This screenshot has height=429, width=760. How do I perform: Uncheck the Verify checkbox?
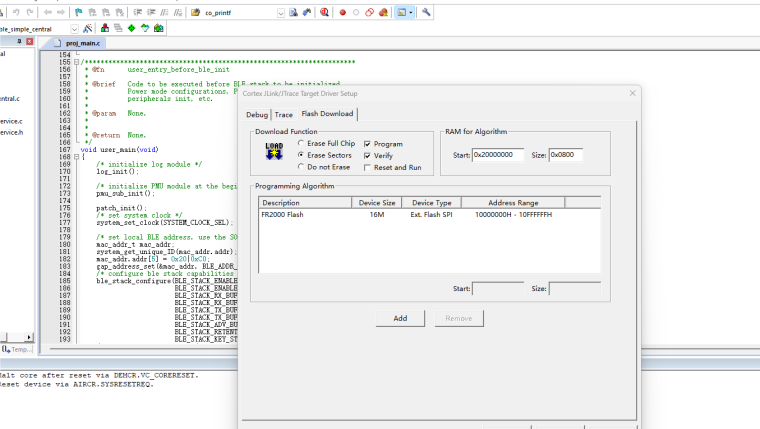[367, 156]
